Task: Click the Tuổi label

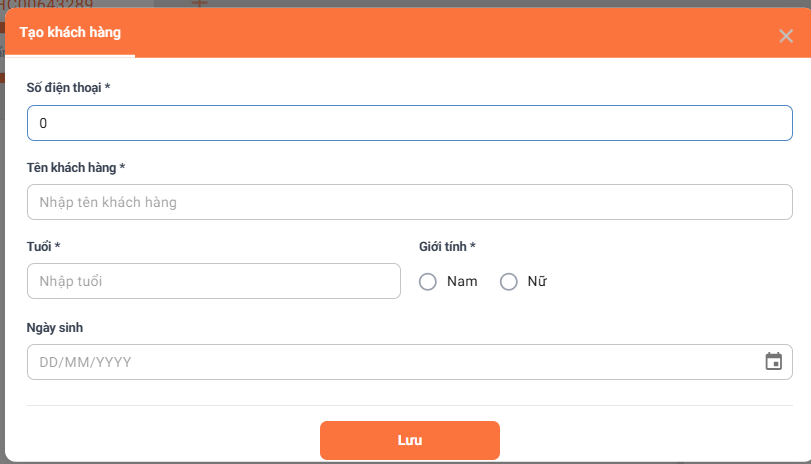Action: pyautogui.click(x=44, y=246)
